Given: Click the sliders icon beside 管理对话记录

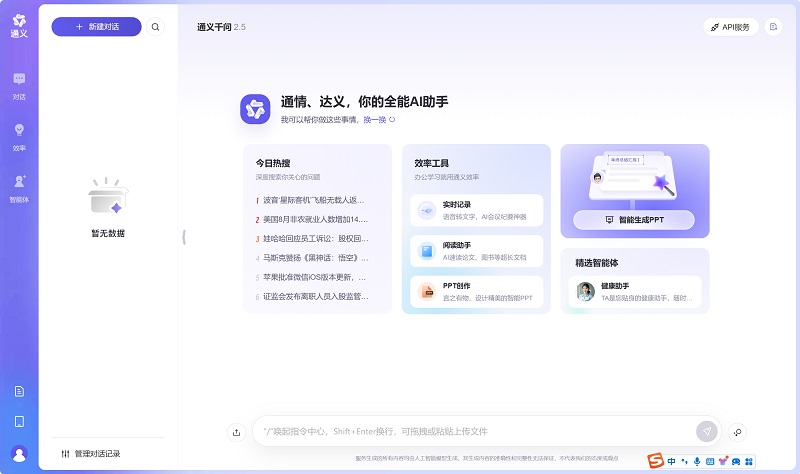Looking at the screenshot, I should coord(65,454).
